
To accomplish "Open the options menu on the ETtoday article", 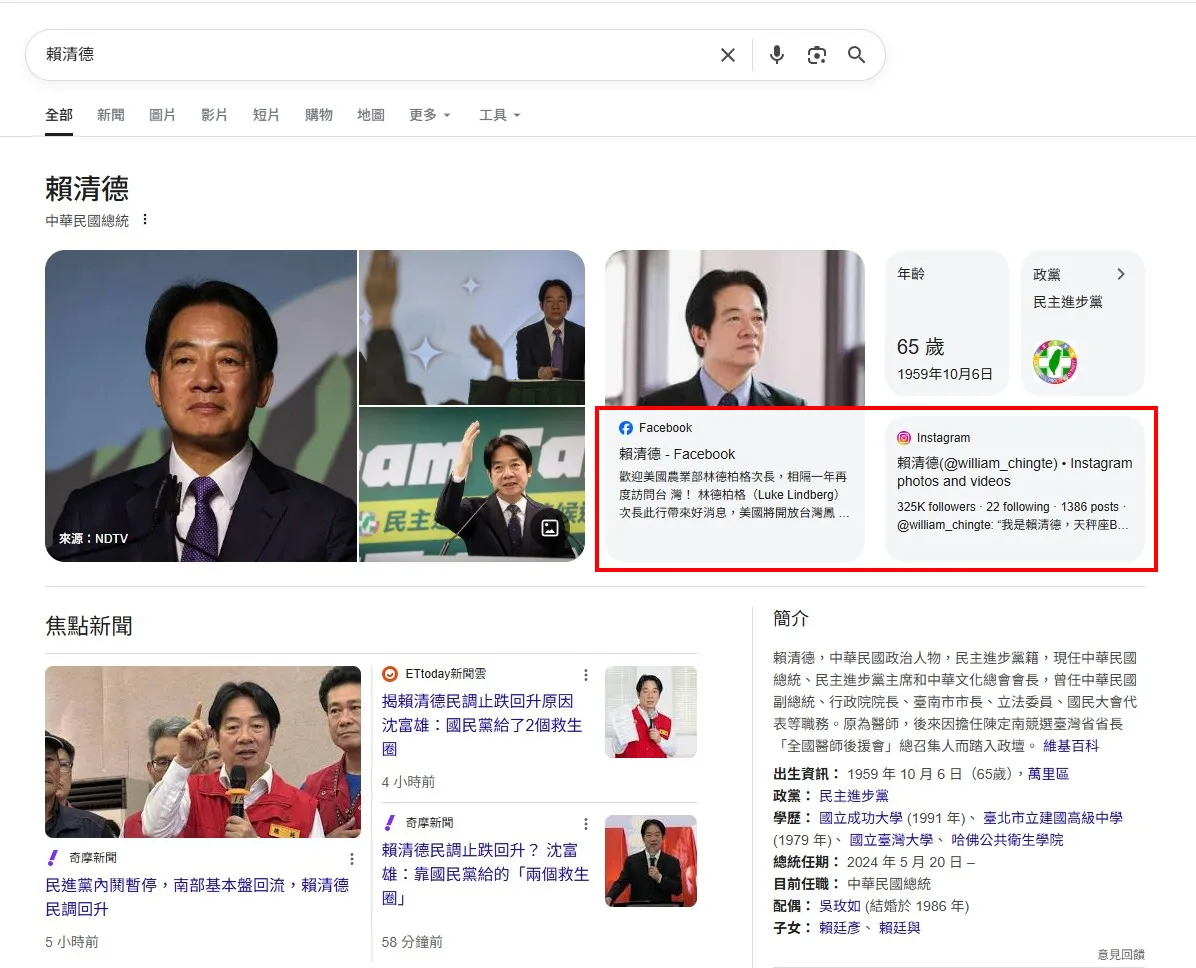I will point(586,674).
